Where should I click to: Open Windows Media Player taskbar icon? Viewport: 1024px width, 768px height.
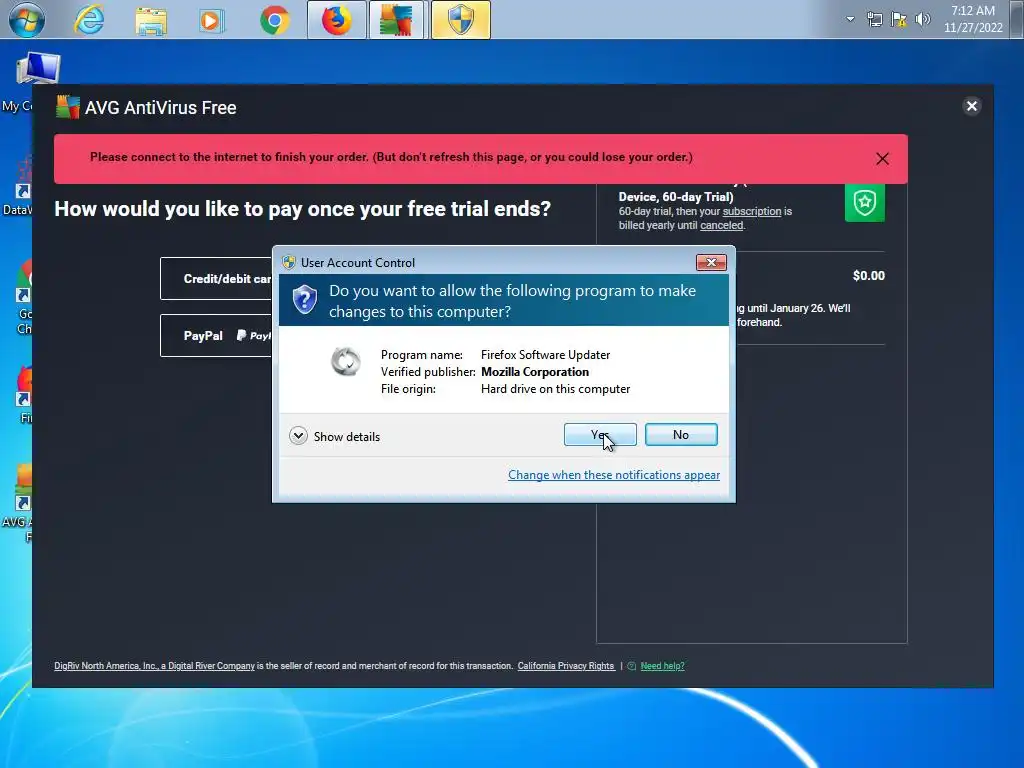point(211,20)
